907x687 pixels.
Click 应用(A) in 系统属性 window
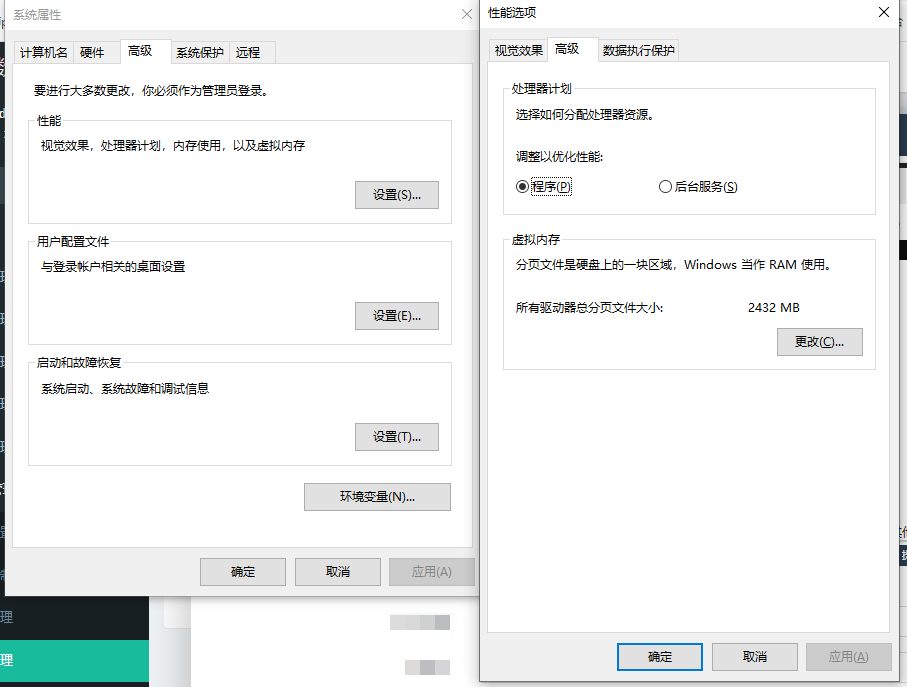432,572
